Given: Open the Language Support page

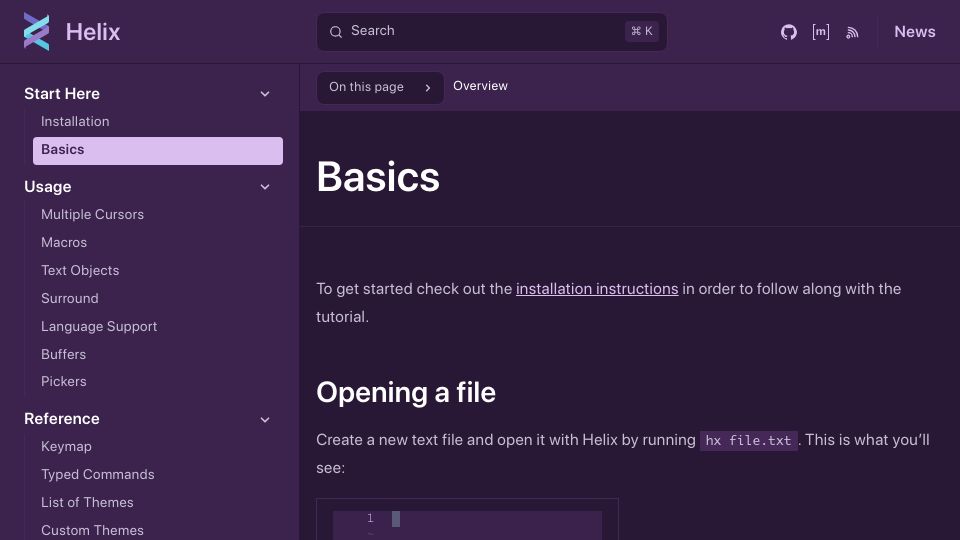Looking at the screenshot, I should pos(99,327).
